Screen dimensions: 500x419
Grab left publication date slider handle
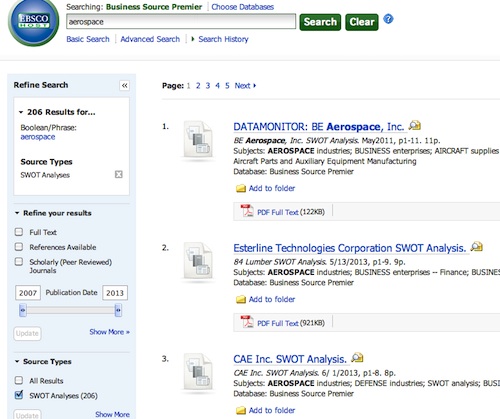(23, 310)
